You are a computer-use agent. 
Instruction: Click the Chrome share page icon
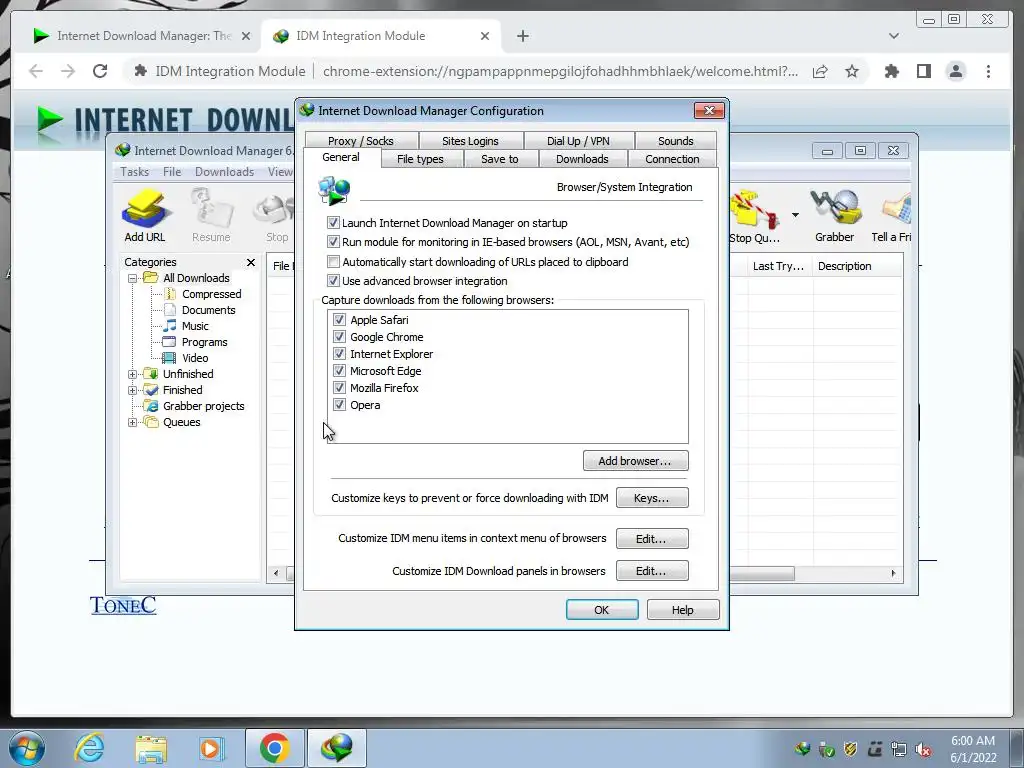click(x=820, y=71)
